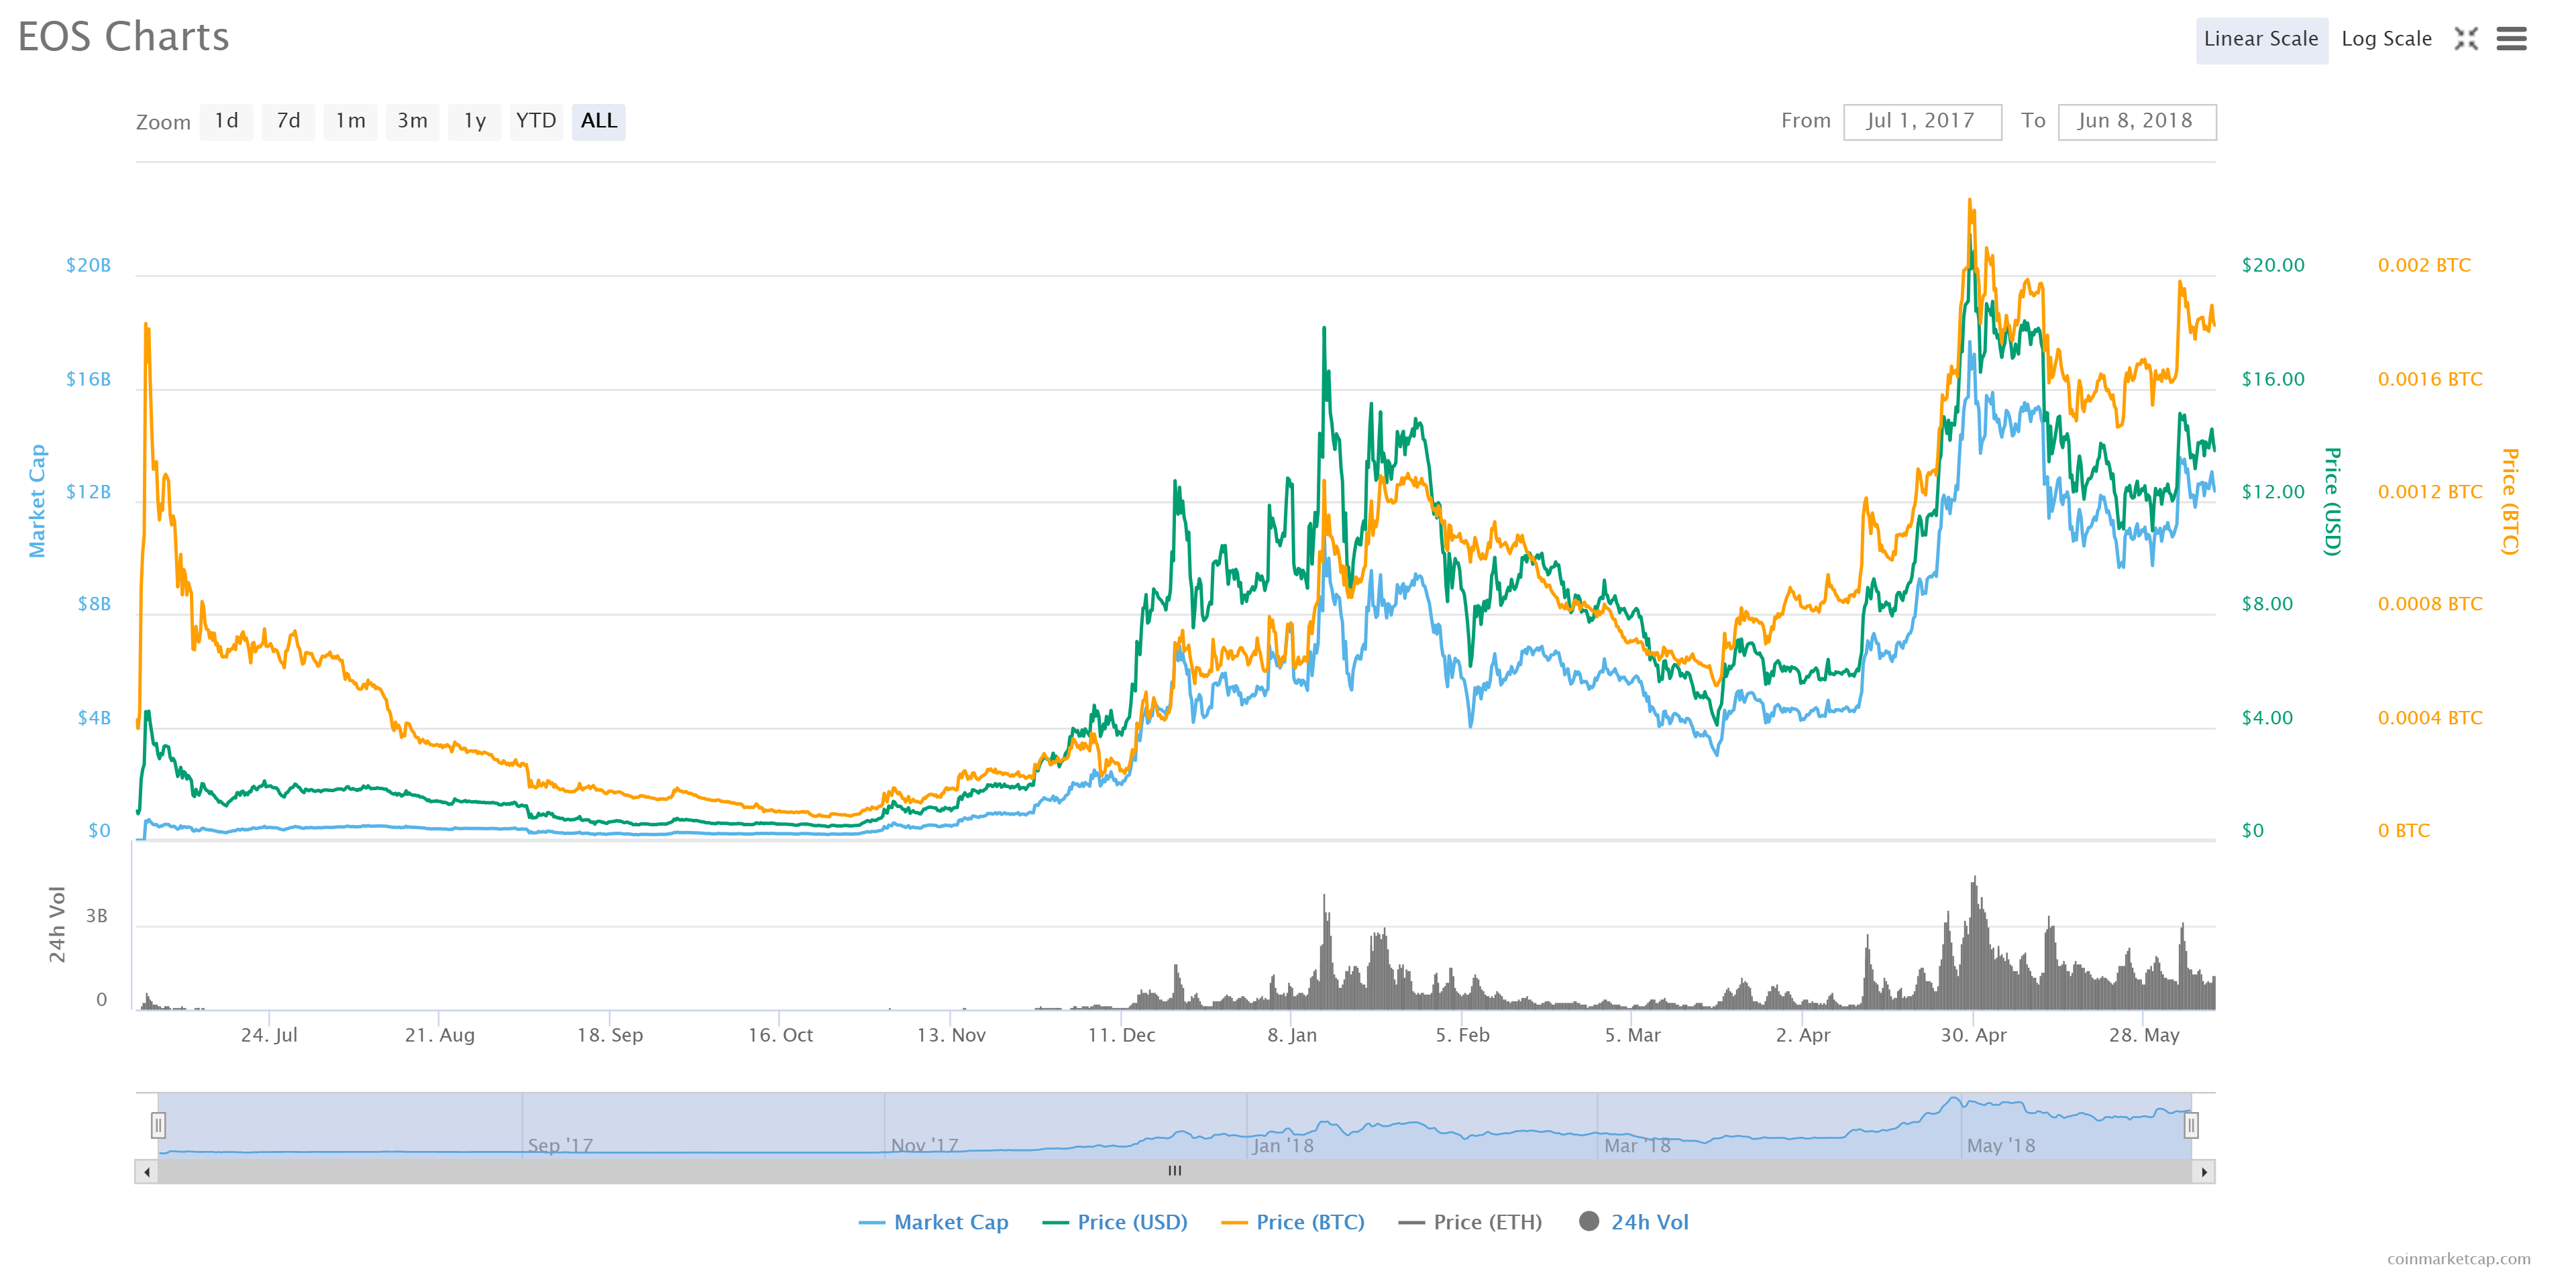Open the chart hamburger menu
The image size is (2576, 1273).
click(x=2511, y=39)
